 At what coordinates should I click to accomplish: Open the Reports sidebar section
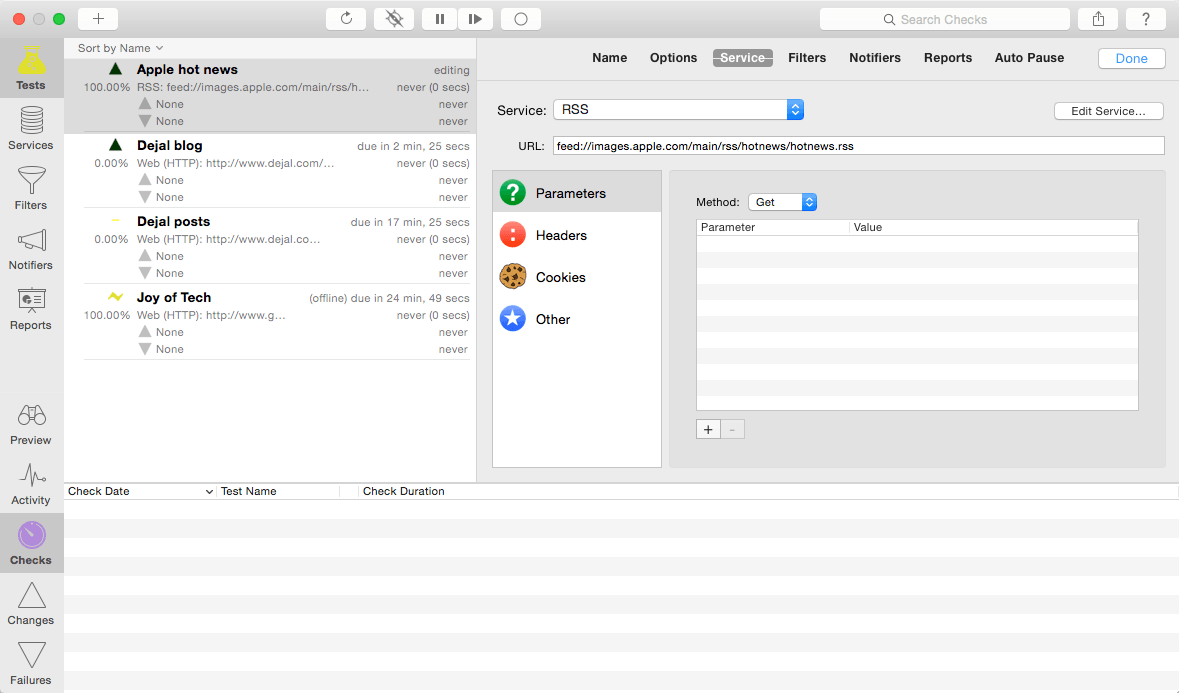(31, 309)
